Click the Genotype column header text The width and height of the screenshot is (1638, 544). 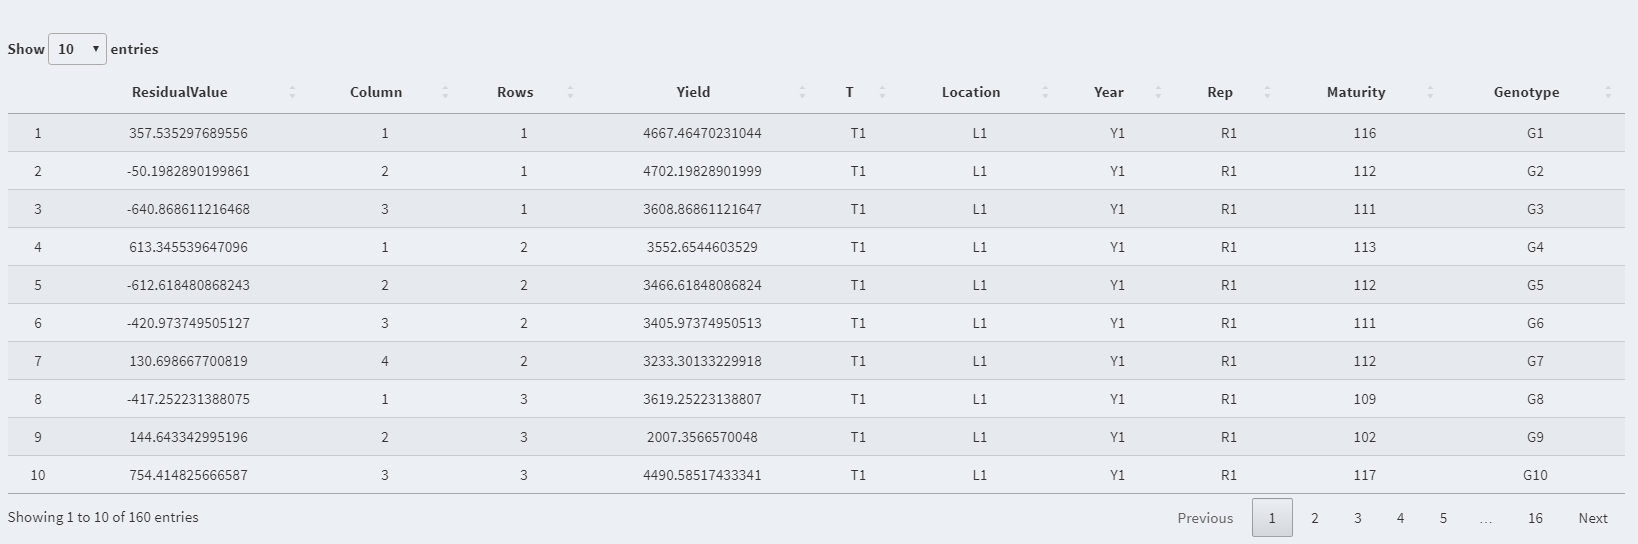[1526, 92]
